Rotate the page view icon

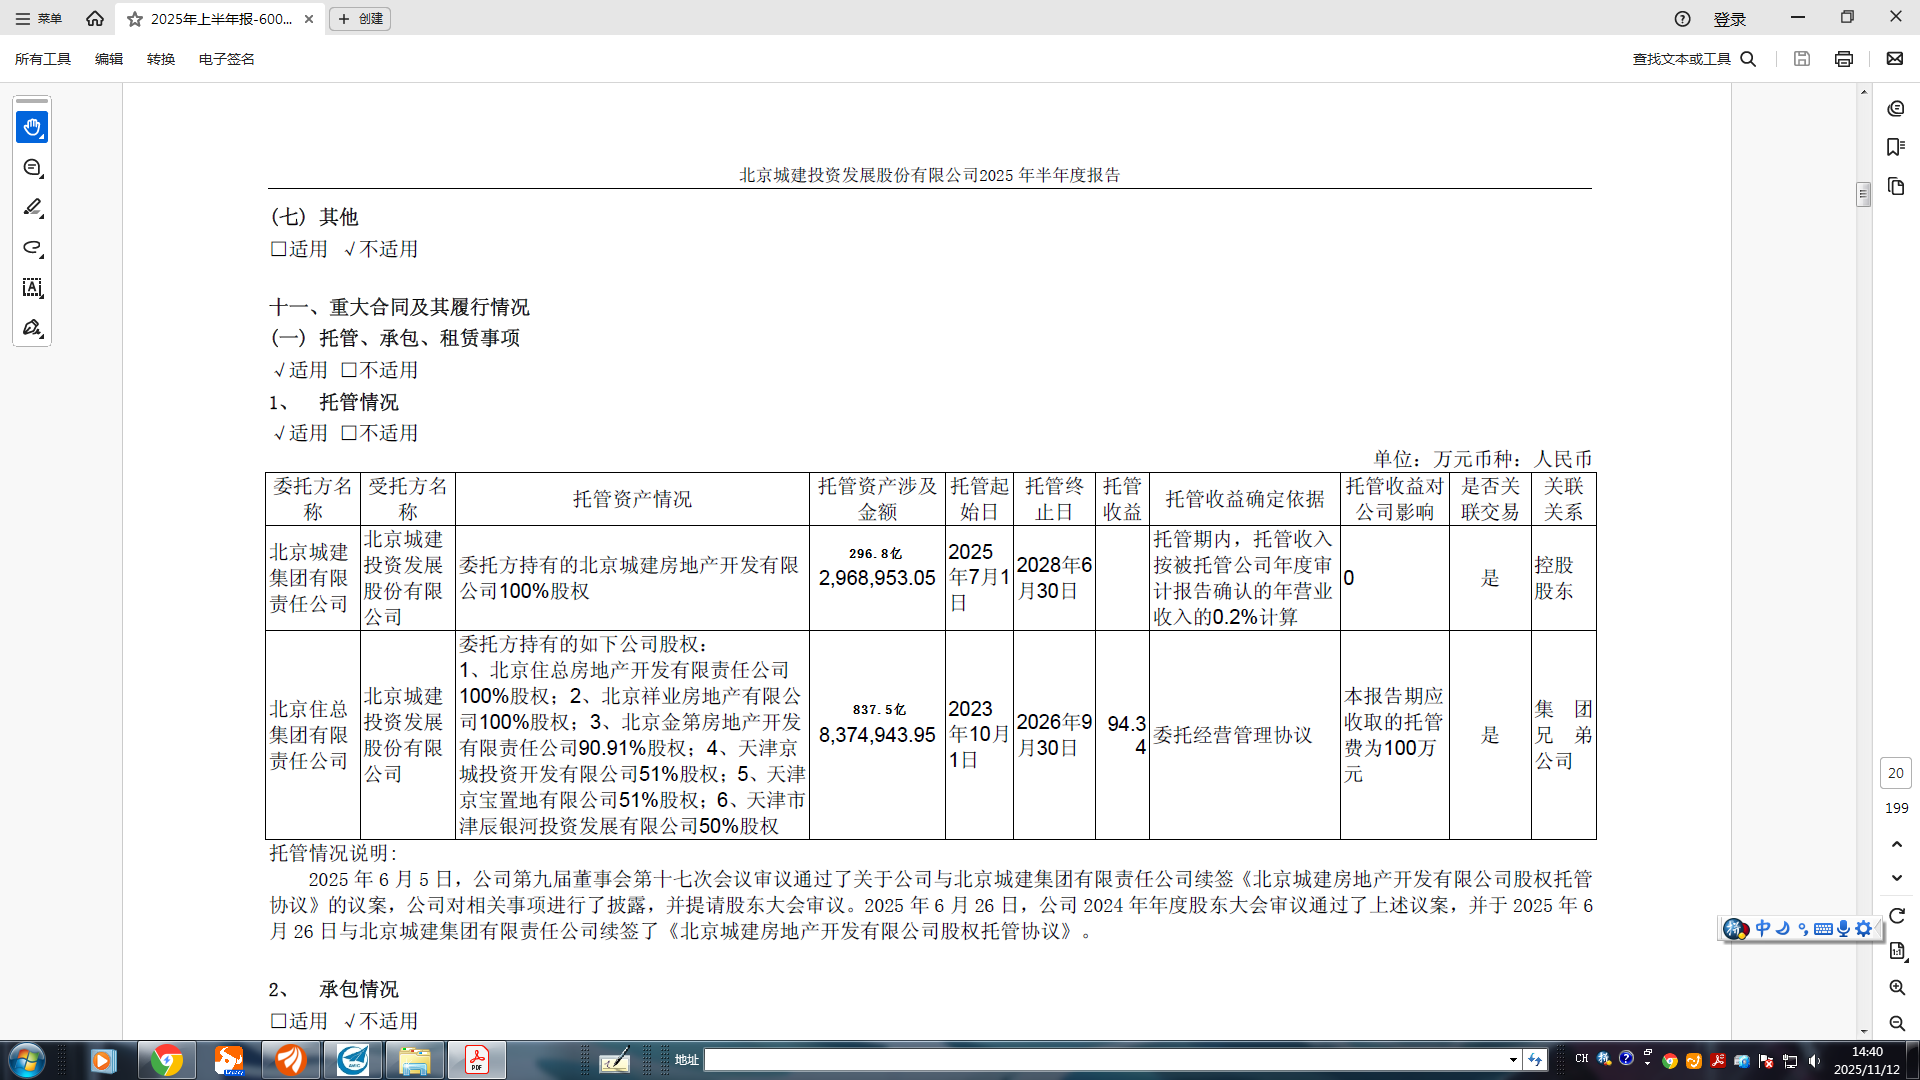[1896, 916]
